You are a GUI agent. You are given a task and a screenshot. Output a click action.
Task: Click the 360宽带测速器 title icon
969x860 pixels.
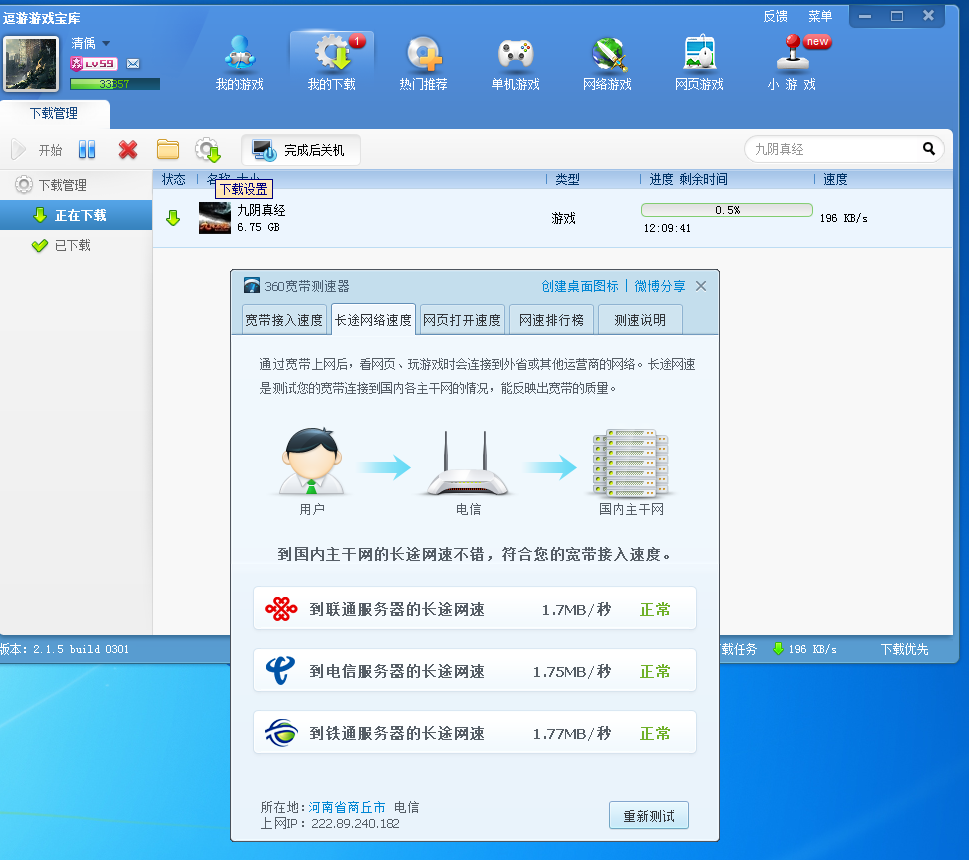(252, 285)
